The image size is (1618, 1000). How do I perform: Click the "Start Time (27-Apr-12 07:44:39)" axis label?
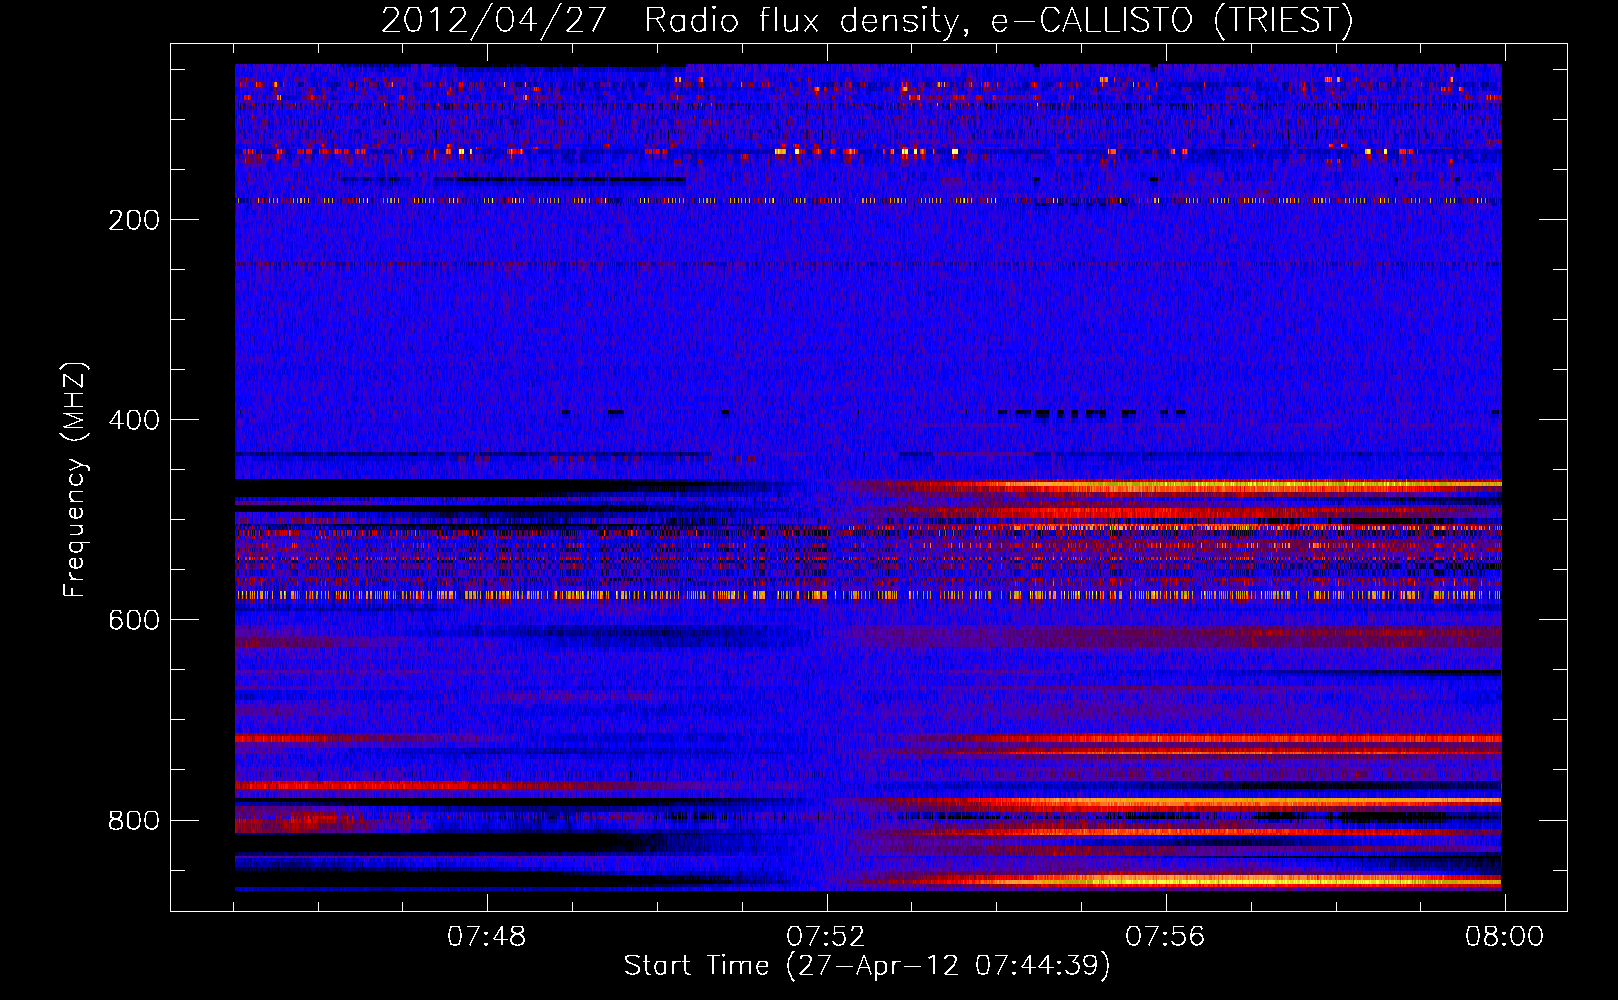click(867, 966)
